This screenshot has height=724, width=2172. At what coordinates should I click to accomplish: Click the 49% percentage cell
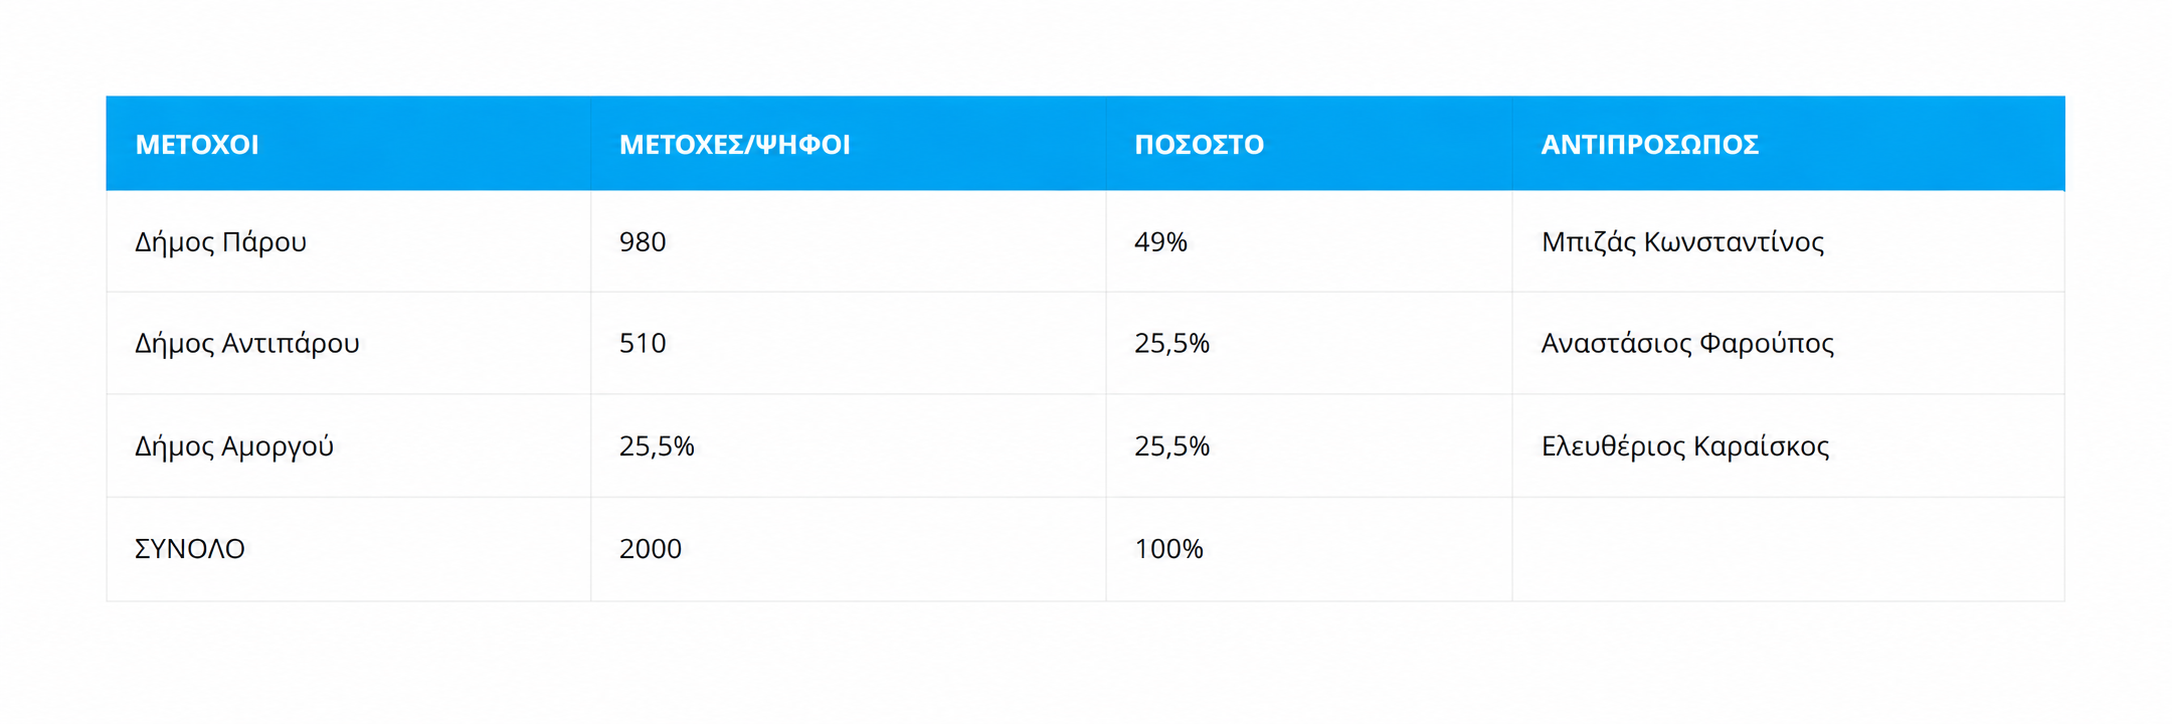tap(1160, 242)
